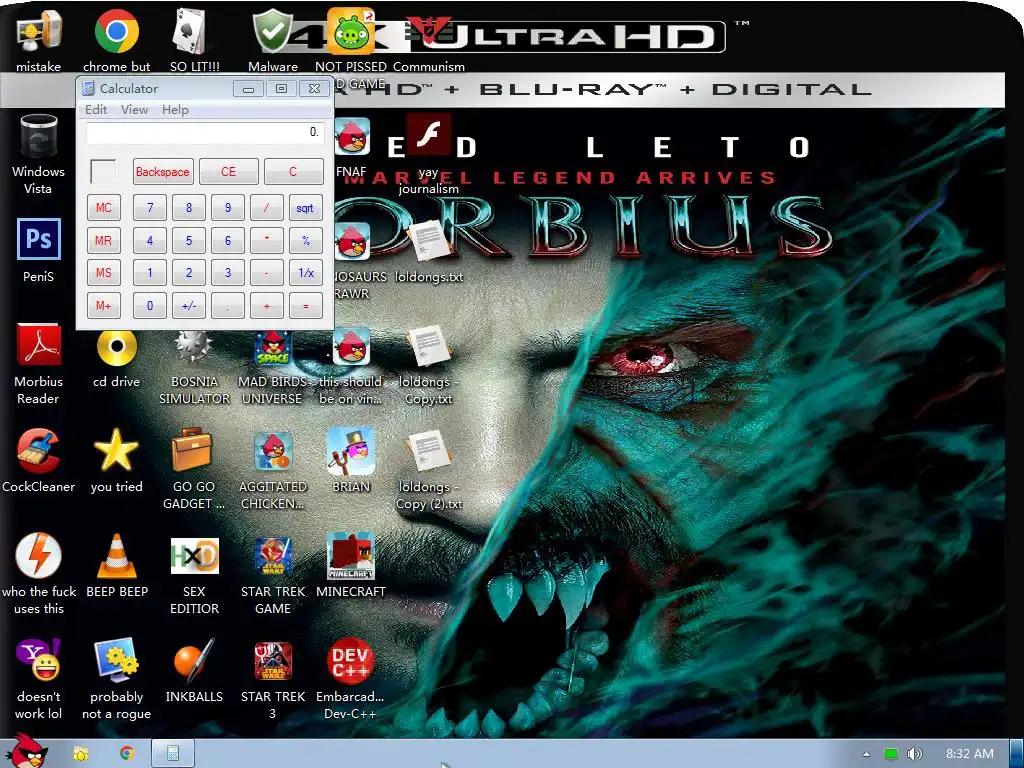
Task: Click the green network tray icon
Action: click(891, 754)
